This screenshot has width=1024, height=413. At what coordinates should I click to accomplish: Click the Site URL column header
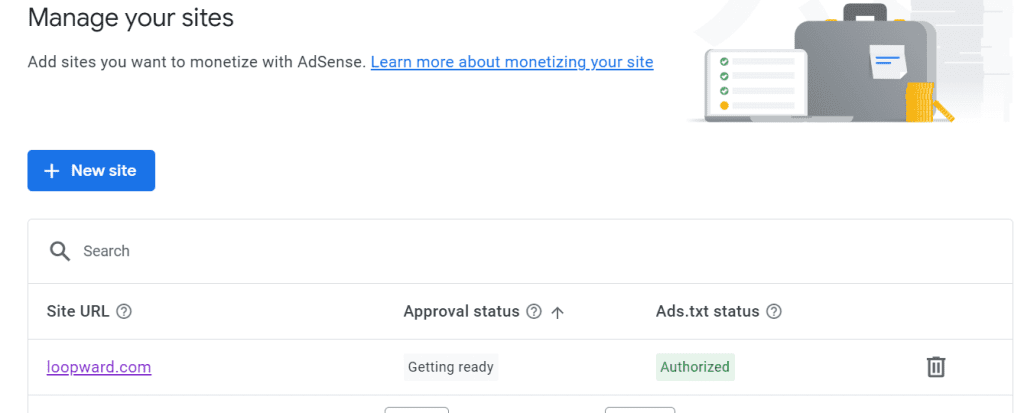tap(78, 312)
